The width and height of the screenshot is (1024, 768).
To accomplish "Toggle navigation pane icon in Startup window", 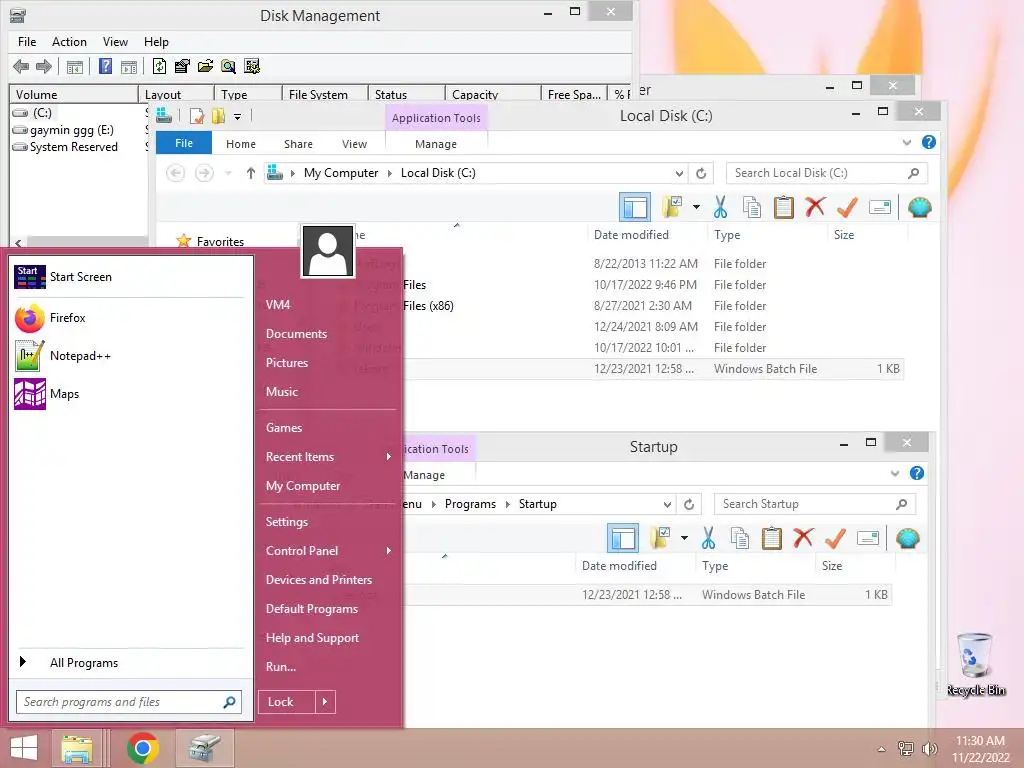I will coord(623,539).
